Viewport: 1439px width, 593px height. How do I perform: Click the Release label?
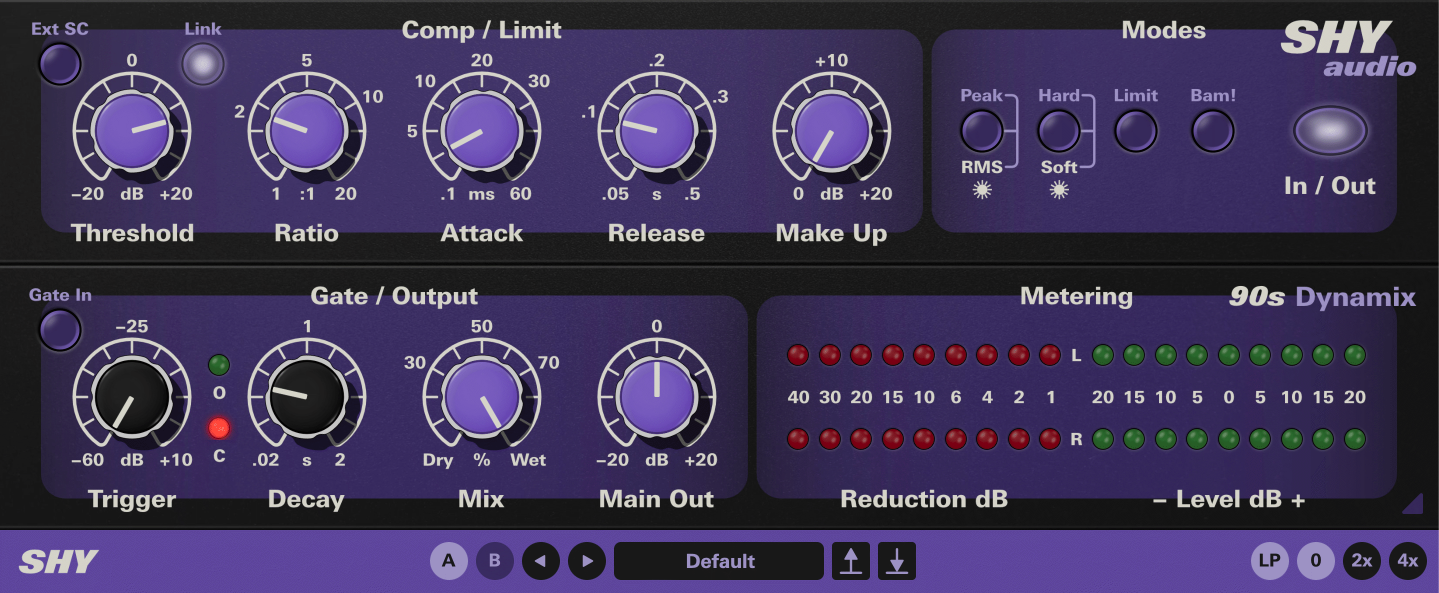coord(656,234)
